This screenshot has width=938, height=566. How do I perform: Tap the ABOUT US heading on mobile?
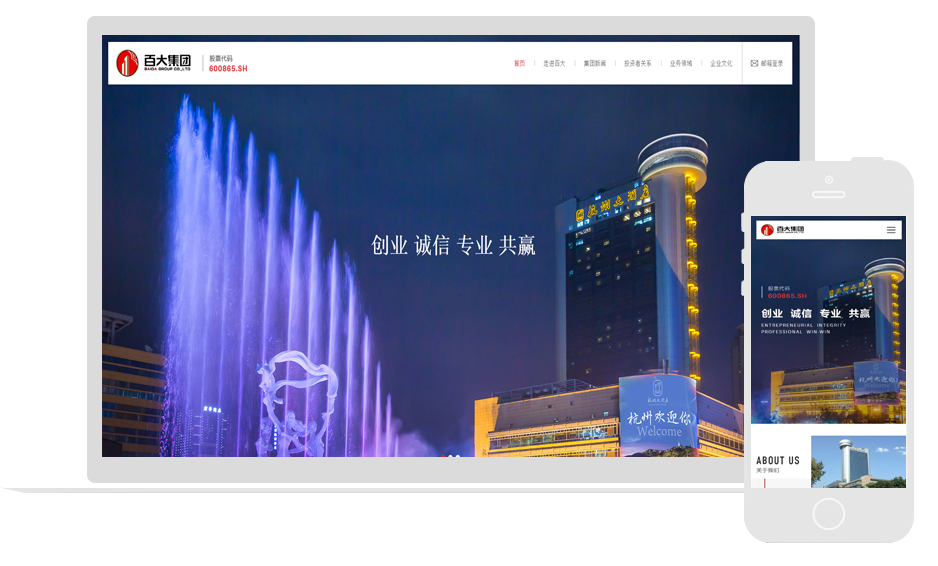coord(778,461)
